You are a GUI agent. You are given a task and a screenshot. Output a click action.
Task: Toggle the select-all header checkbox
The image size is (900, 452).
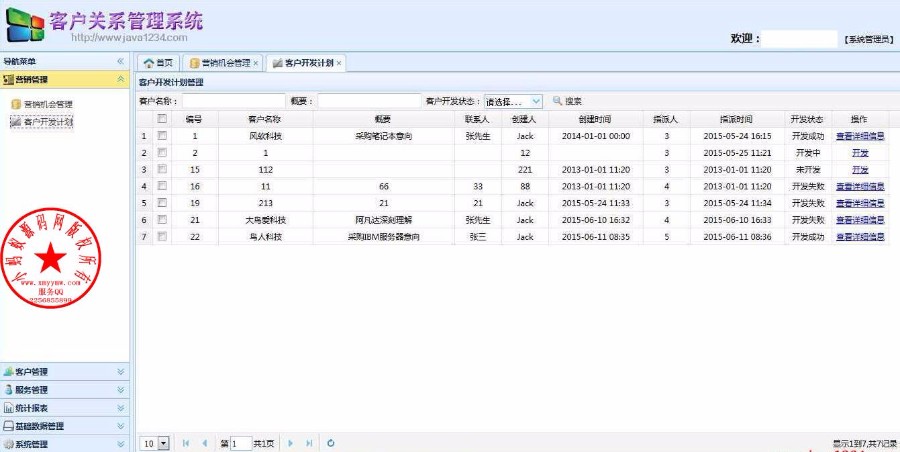click(162, 118)
